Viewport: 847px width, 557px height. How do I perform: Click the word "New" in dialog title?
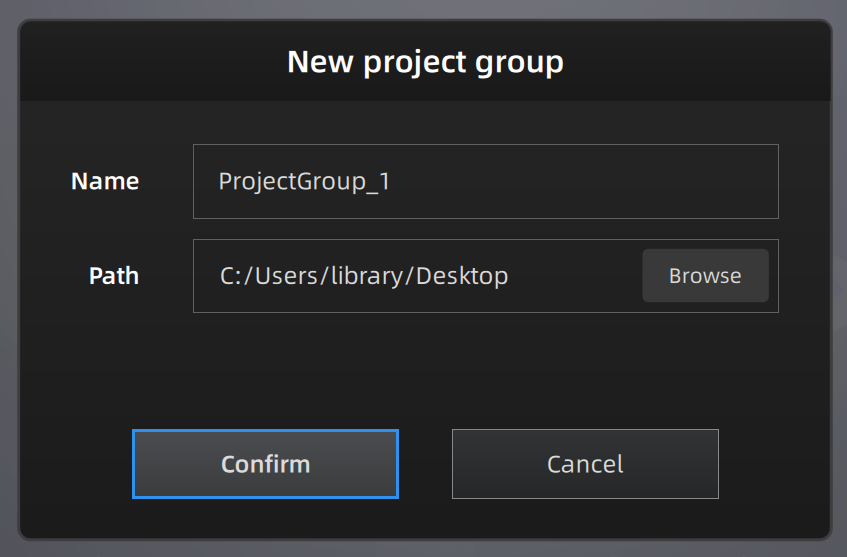(317, 62)
